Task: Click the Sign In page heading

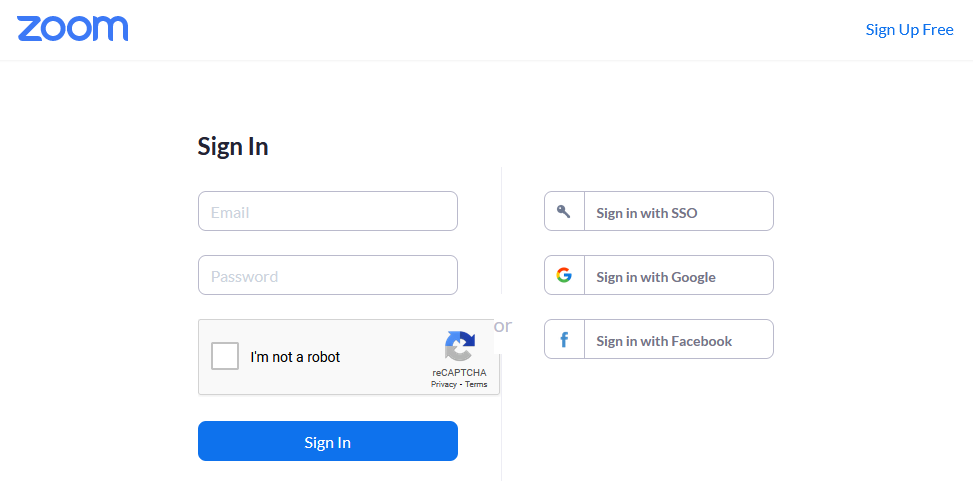Action: pyautogui.click(x=233, y=147)
